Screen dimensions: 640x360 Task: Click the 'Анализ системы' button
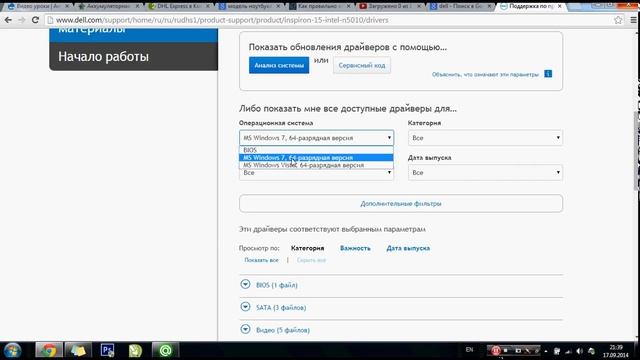[x=279, y=65]
